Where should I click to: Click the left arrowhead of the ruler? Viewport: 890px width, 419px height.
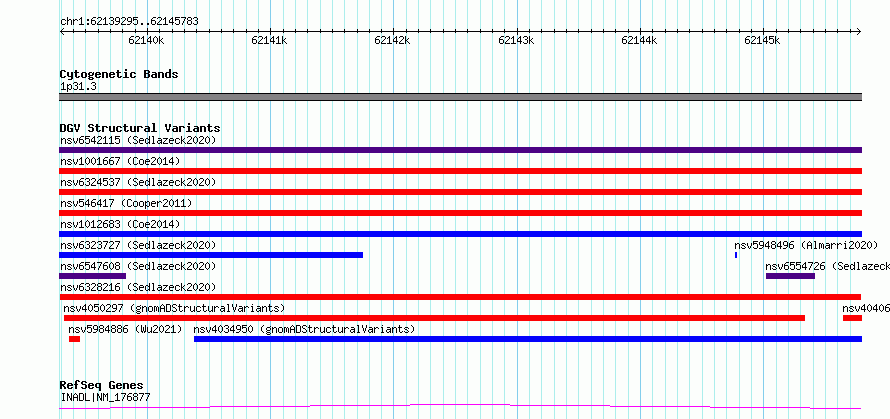coord(62,32)
